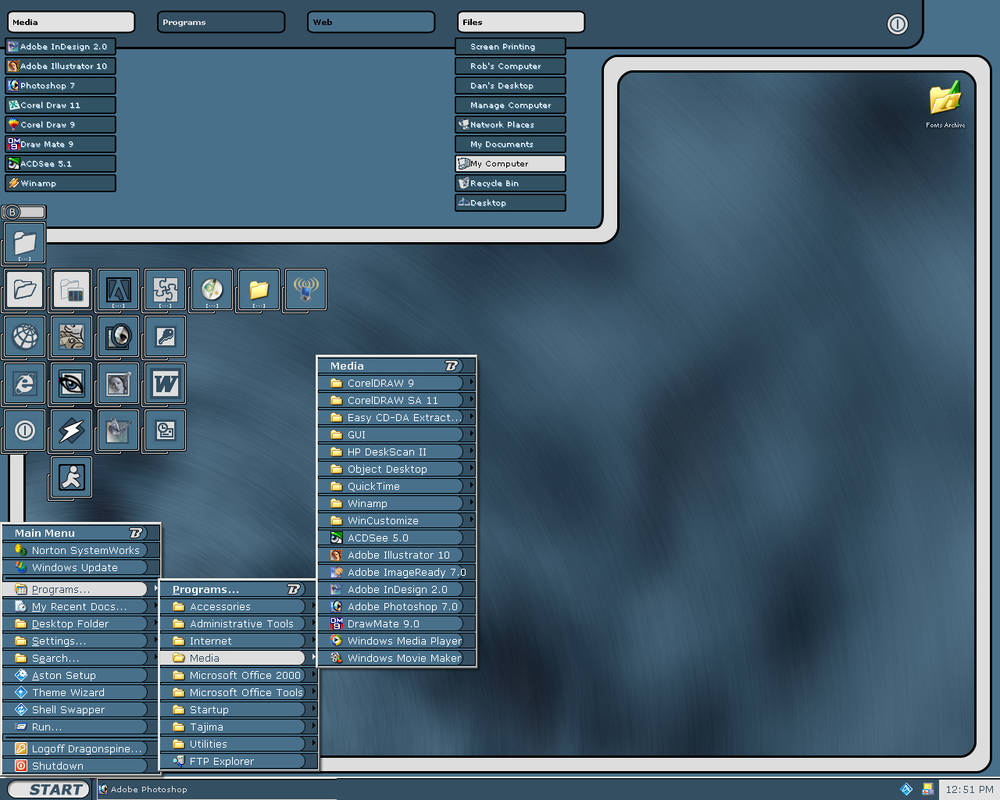
Task: Select Norton SystemWorks in Main Menu
Action: coord(81,550)
